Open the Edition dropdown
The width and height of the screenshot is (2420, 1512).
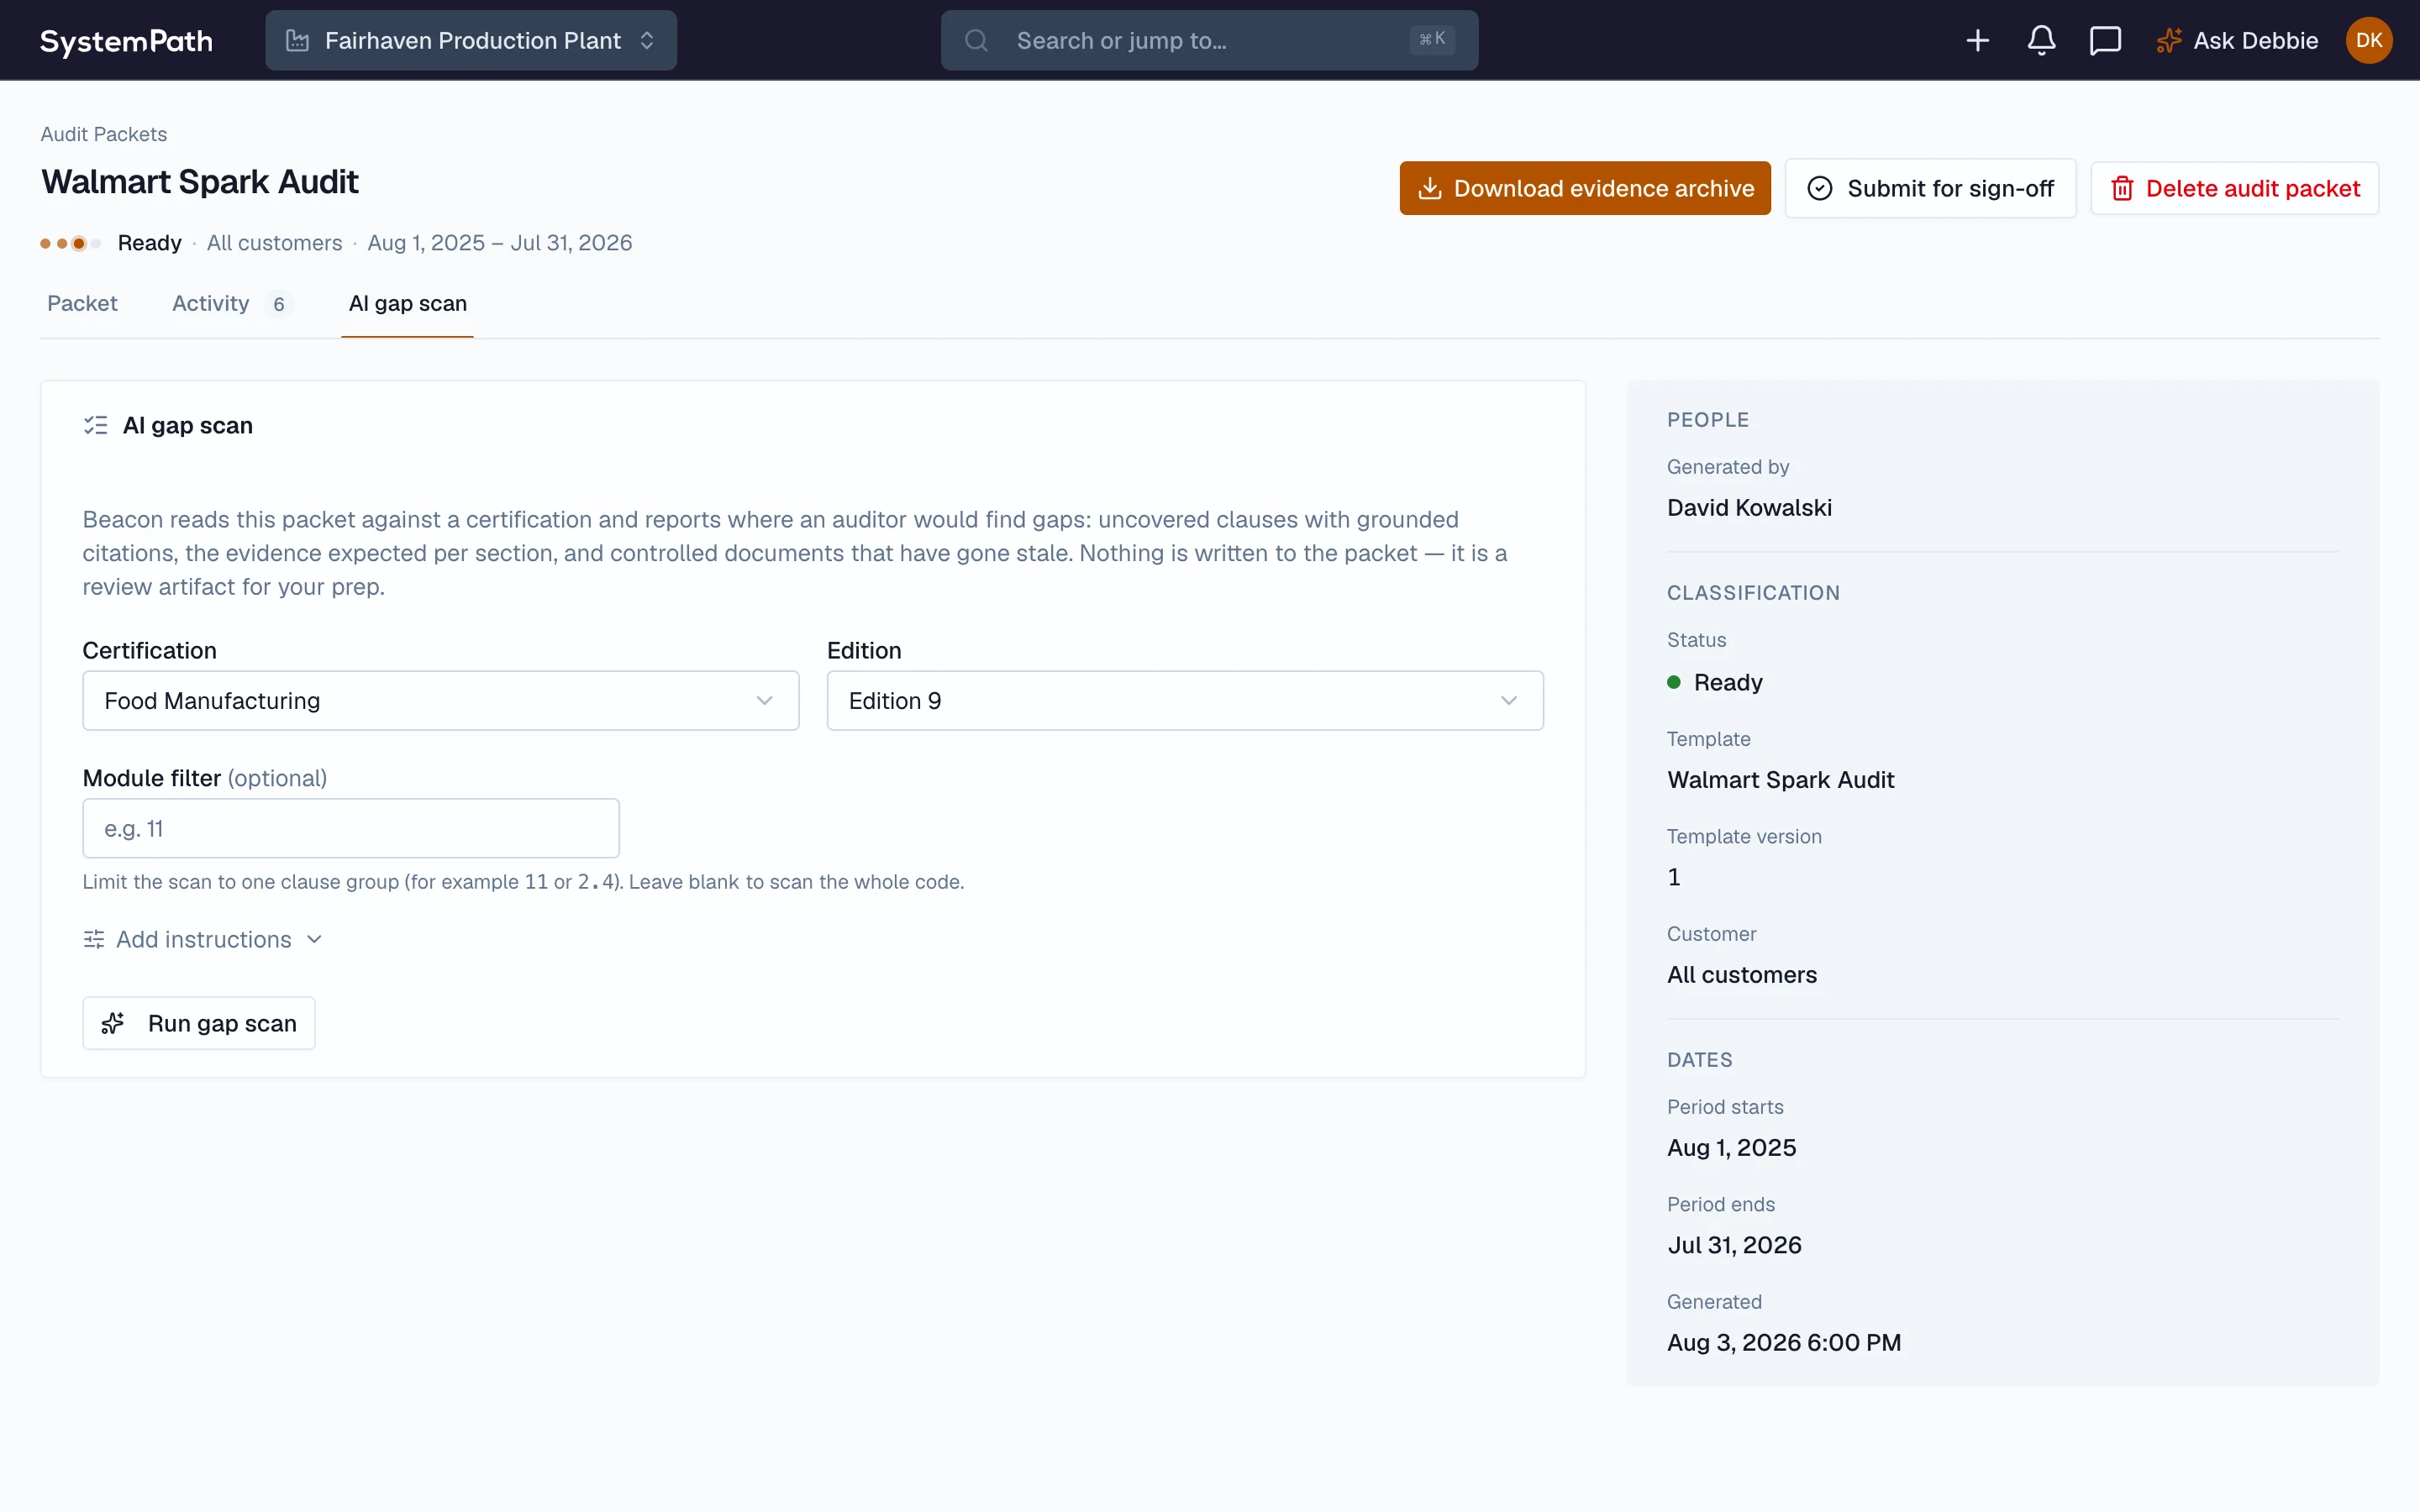click(1184, 701)
